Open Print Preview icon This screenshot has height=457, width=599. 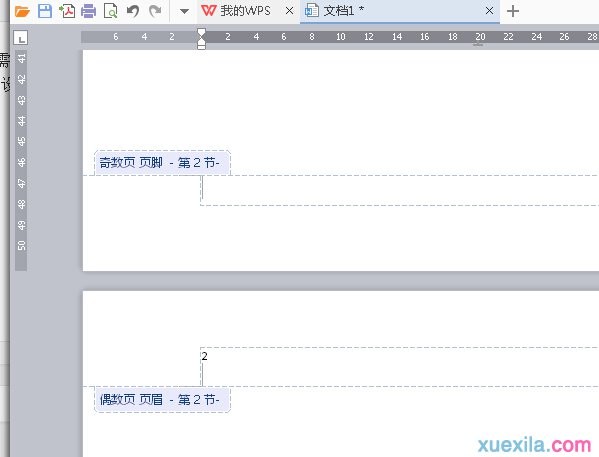(110, 11)
